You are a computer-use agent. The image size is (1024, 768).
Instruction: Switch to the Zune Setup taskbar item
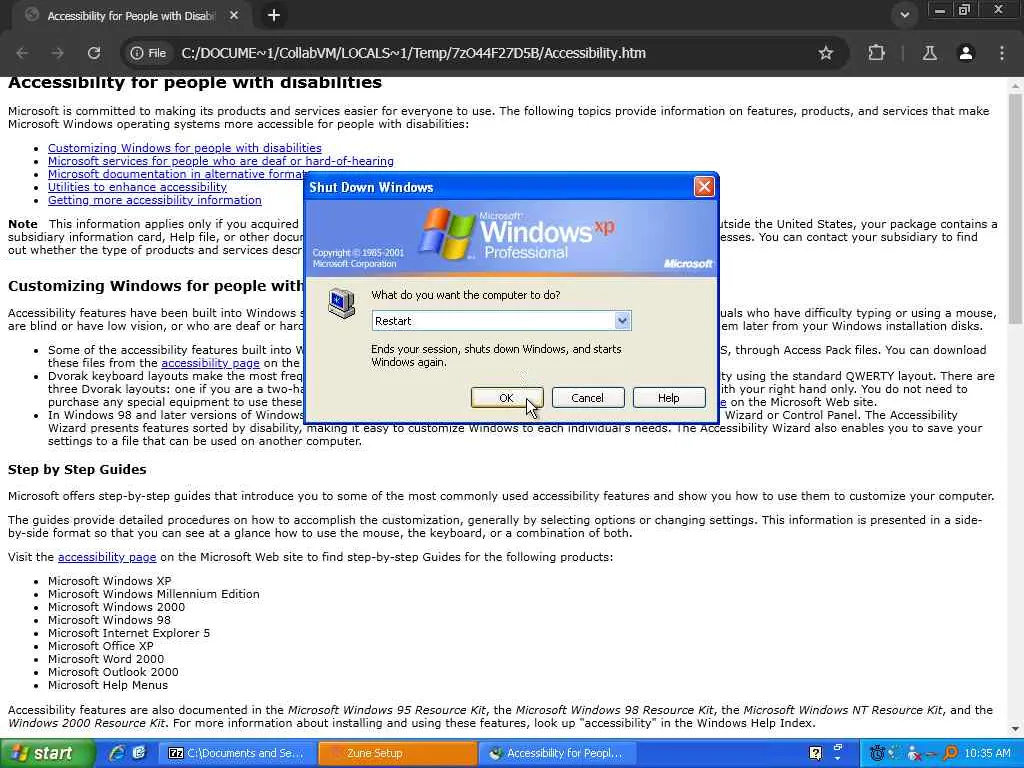pos(397,753)
